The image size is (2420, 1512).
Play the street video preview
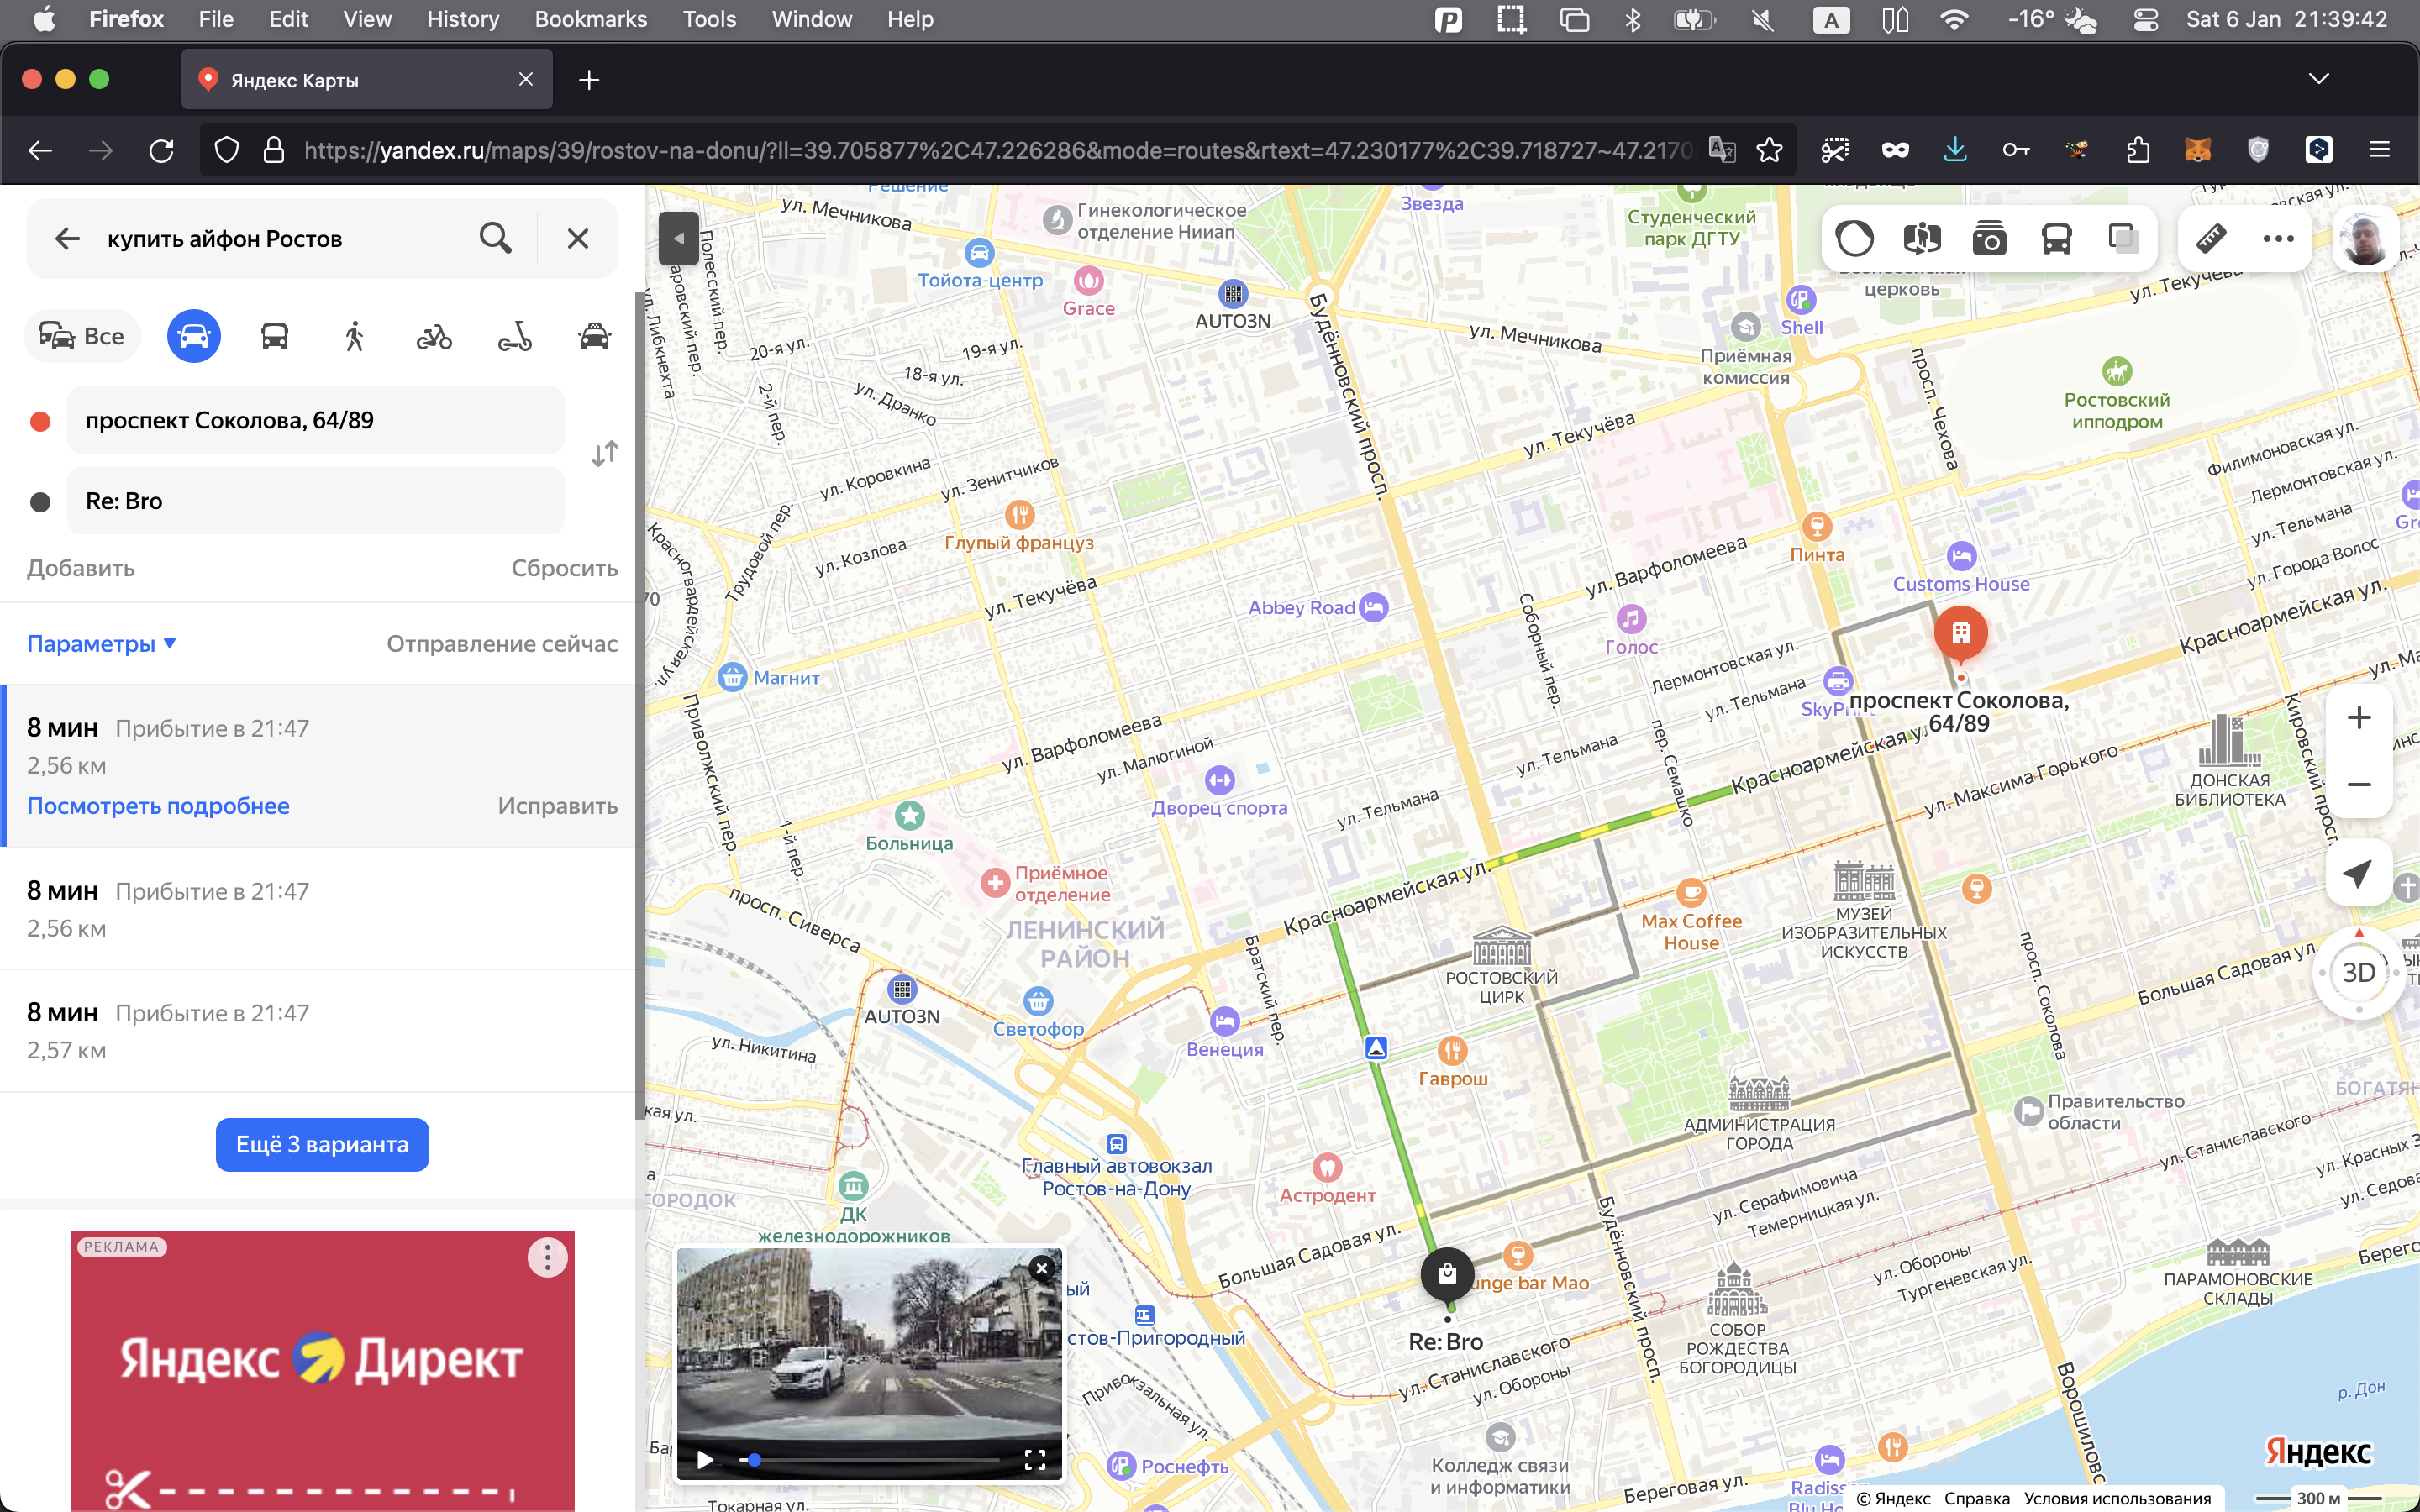click(x=705, y=1460)
